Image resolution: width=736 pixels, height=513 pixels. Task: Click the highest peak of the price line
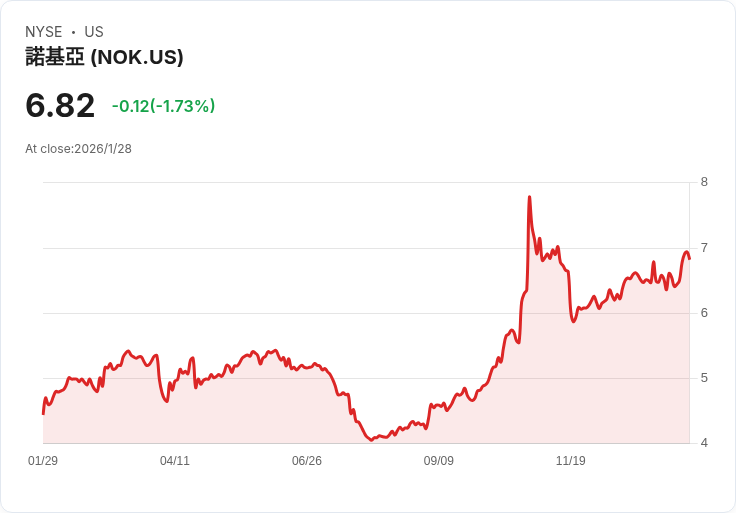point(529,197)
